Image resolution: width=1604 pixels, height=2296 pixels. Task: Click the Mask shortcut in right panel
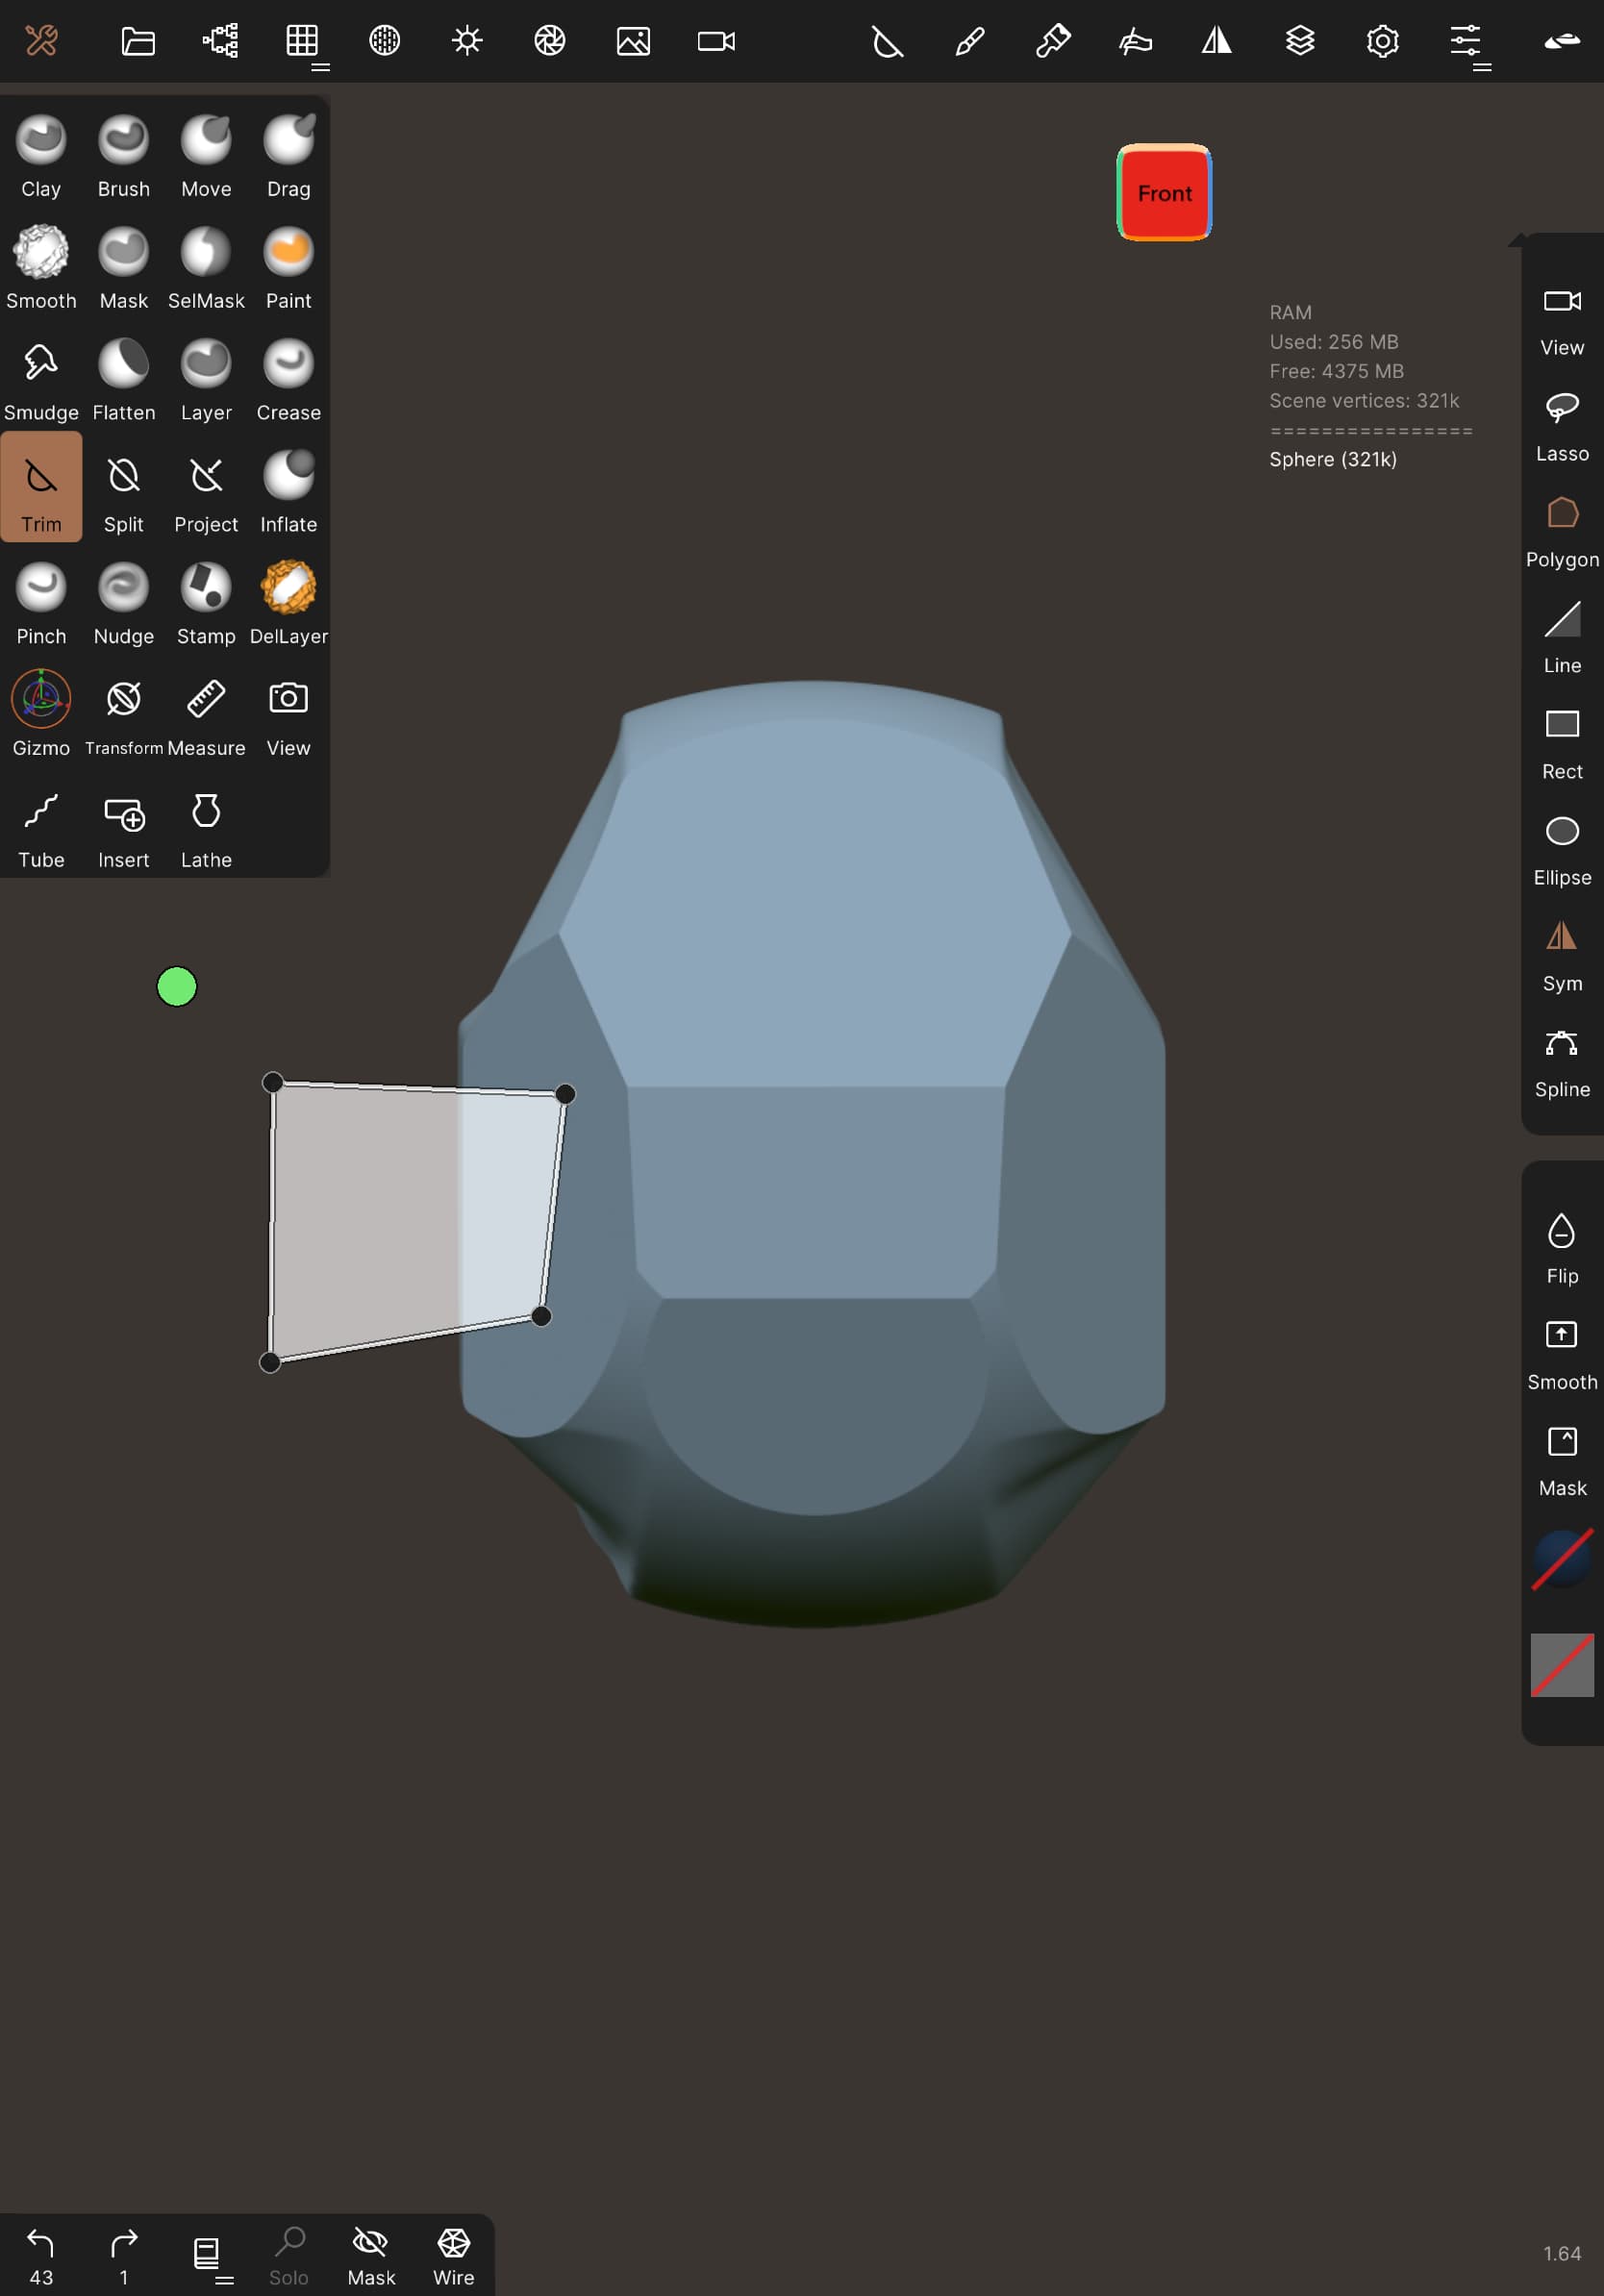click(1562, 1460)
